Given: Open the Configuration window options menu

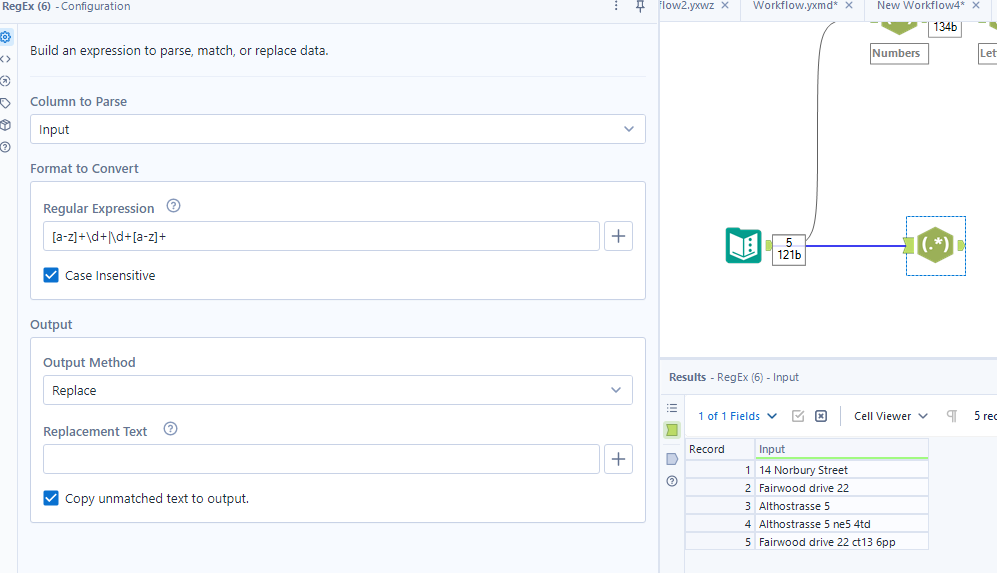Looking at the screenshot, I should (616, 6).
